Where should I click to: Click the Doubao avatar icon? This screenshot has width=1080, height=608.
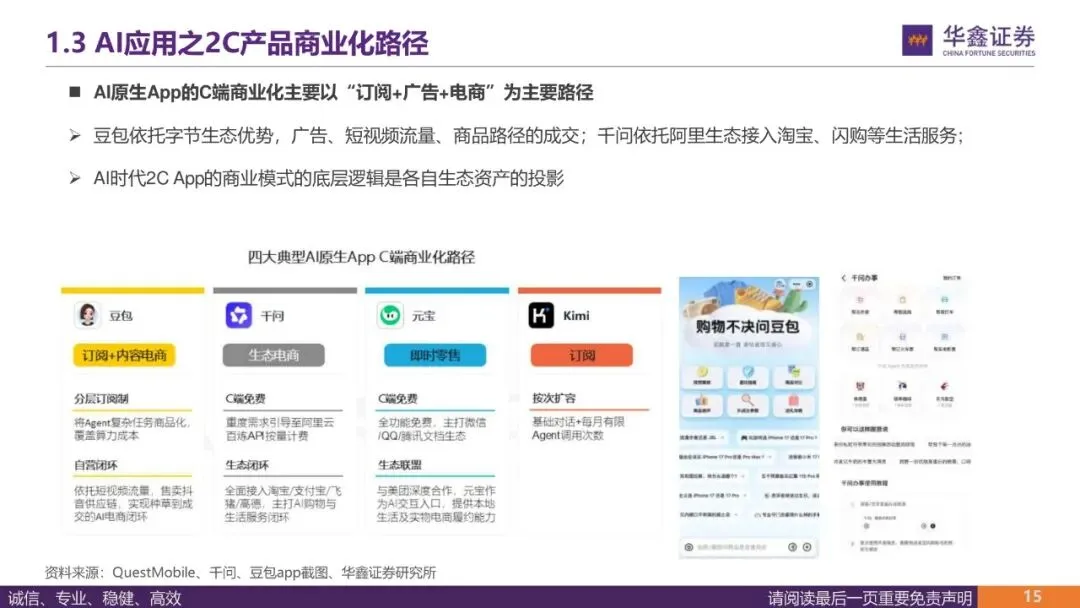tap(87, 315)
